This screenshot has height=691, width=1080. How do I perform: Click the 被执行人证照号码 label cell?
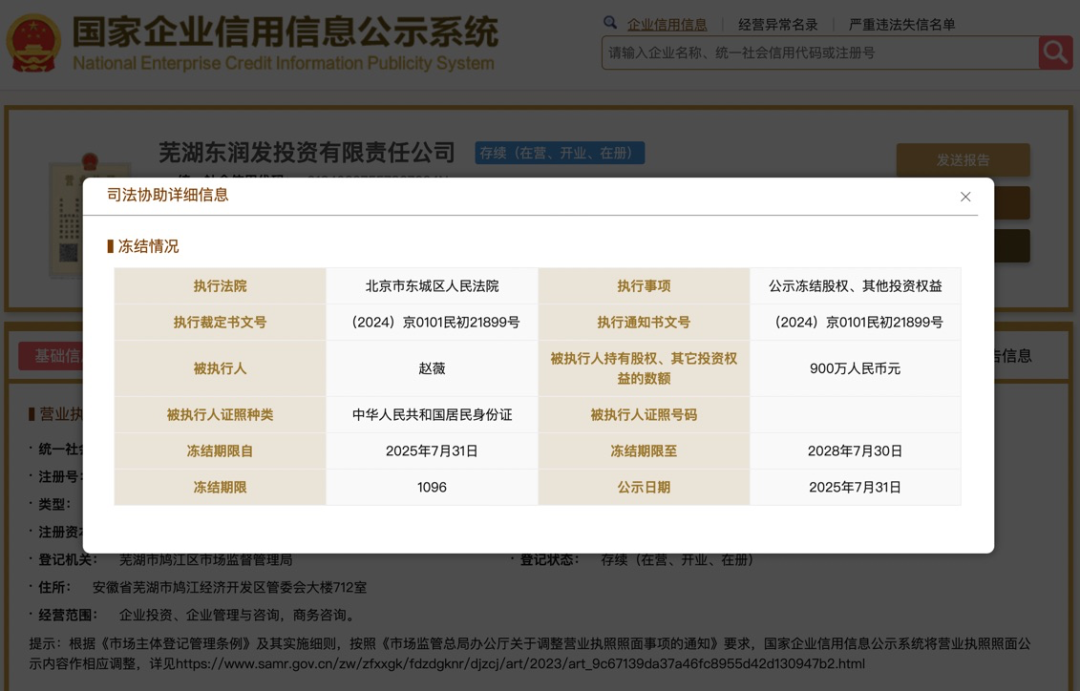(x=644, y=415)
